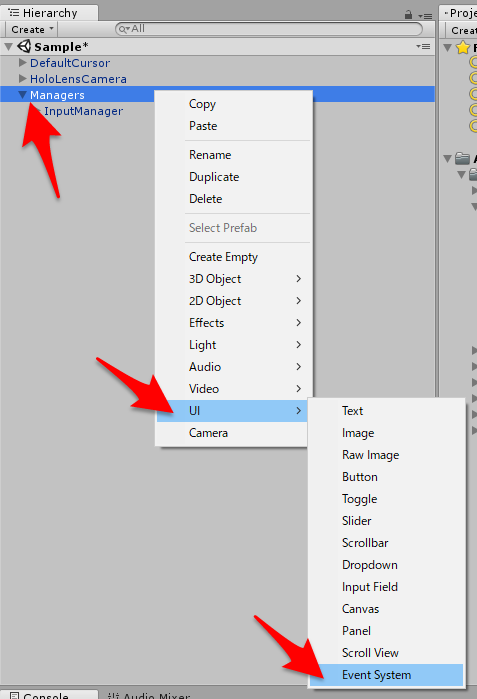Choose Camera from the context menu
Viewport: 477px width, 699px height.
point(232,432)
